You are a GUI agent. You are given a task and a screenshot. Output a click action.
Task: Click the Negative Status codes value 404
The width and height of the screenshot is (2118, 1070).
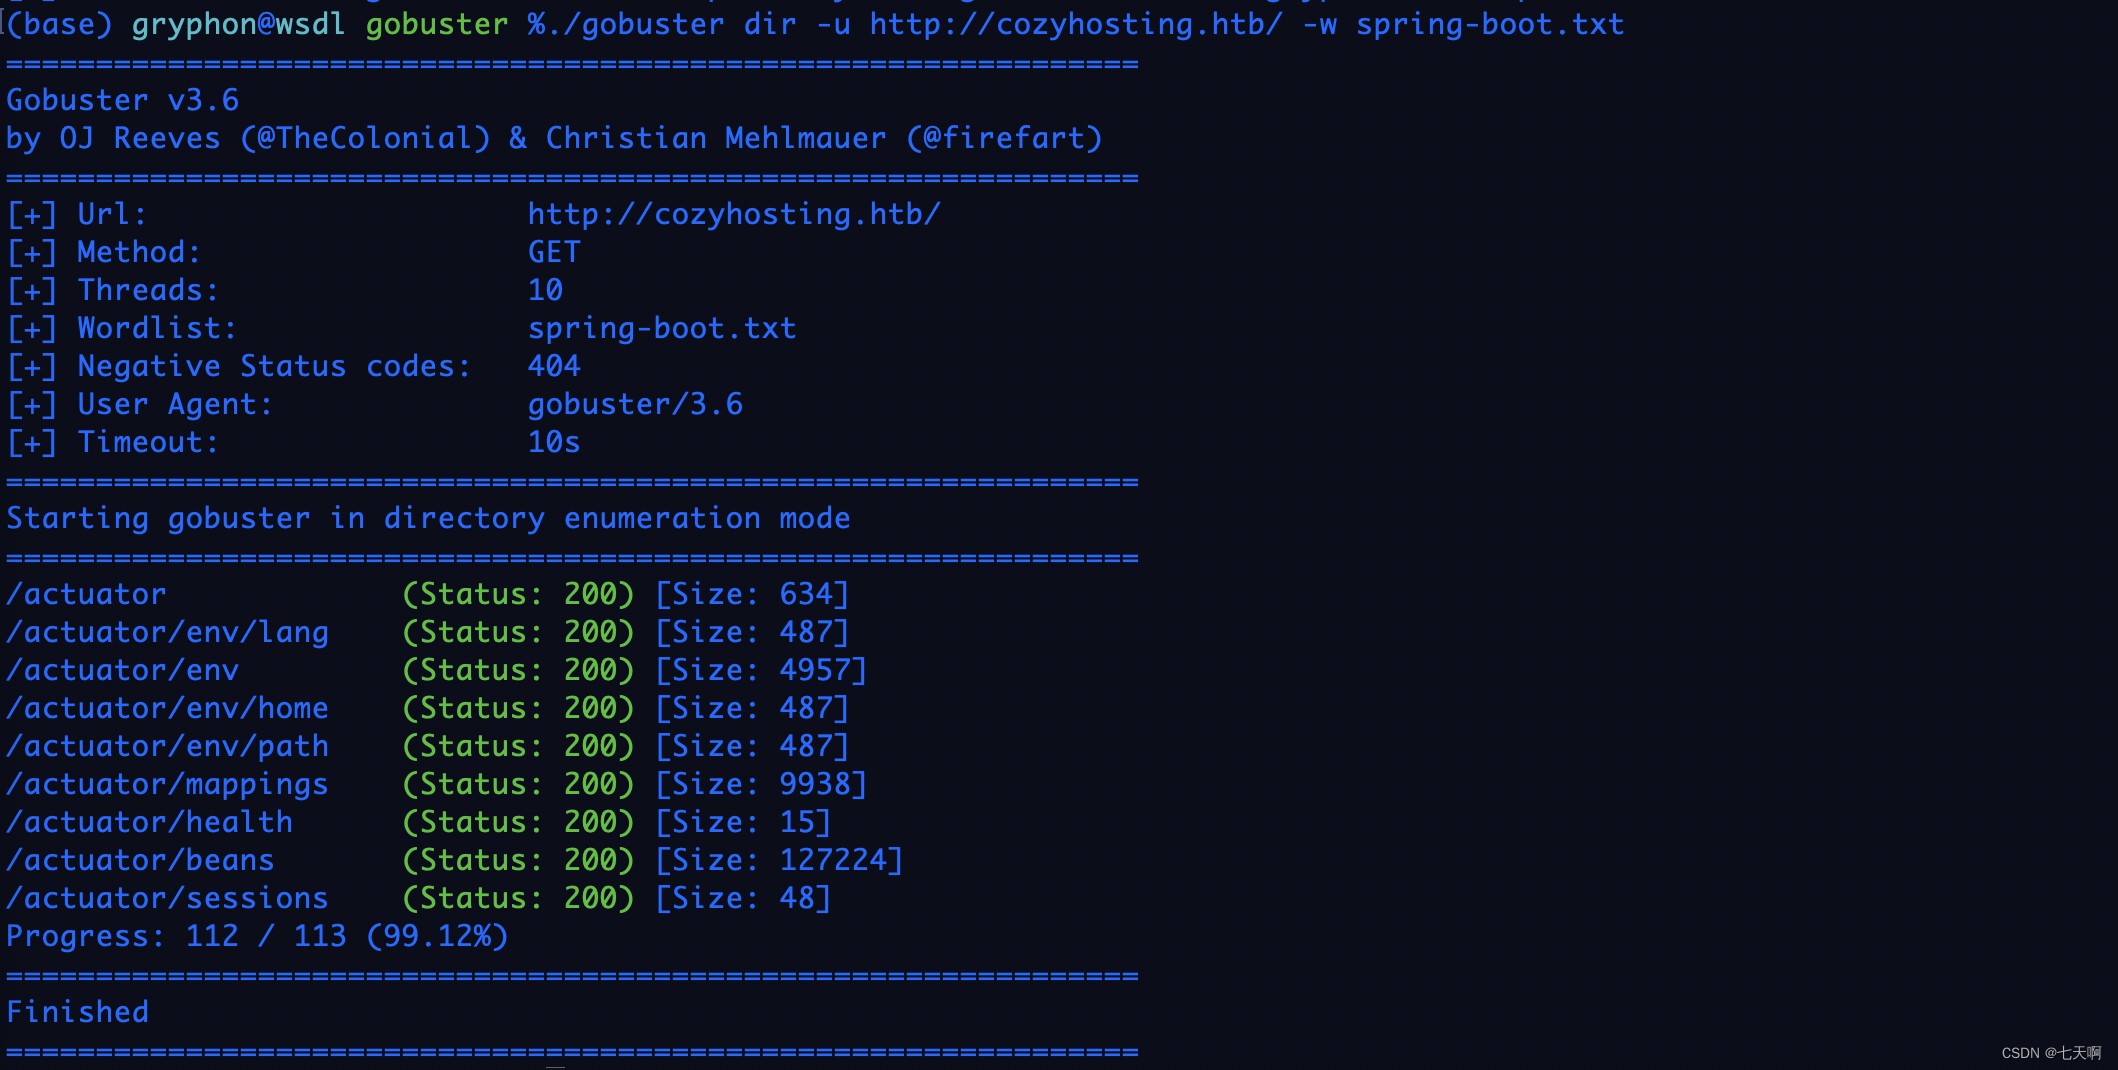point(554,366)
